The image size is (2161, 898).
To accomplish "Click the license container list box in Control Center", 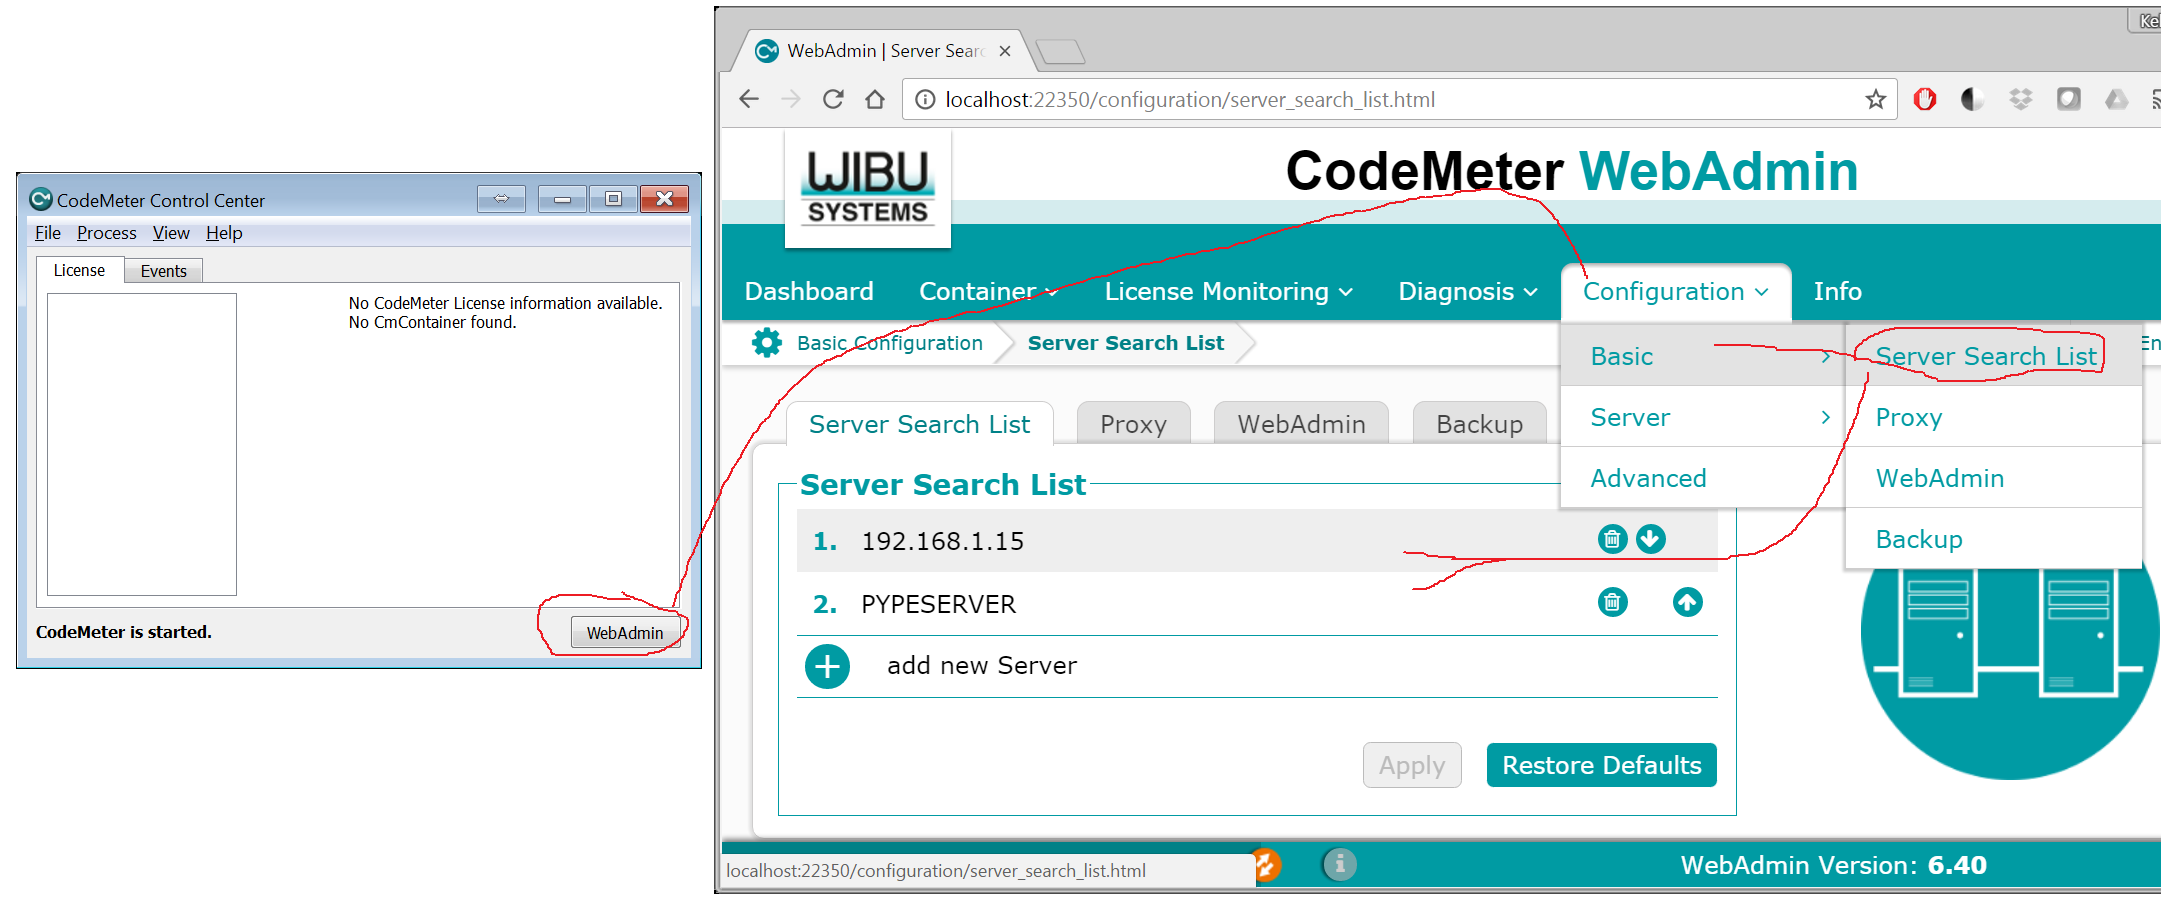I will pos(142,444).
